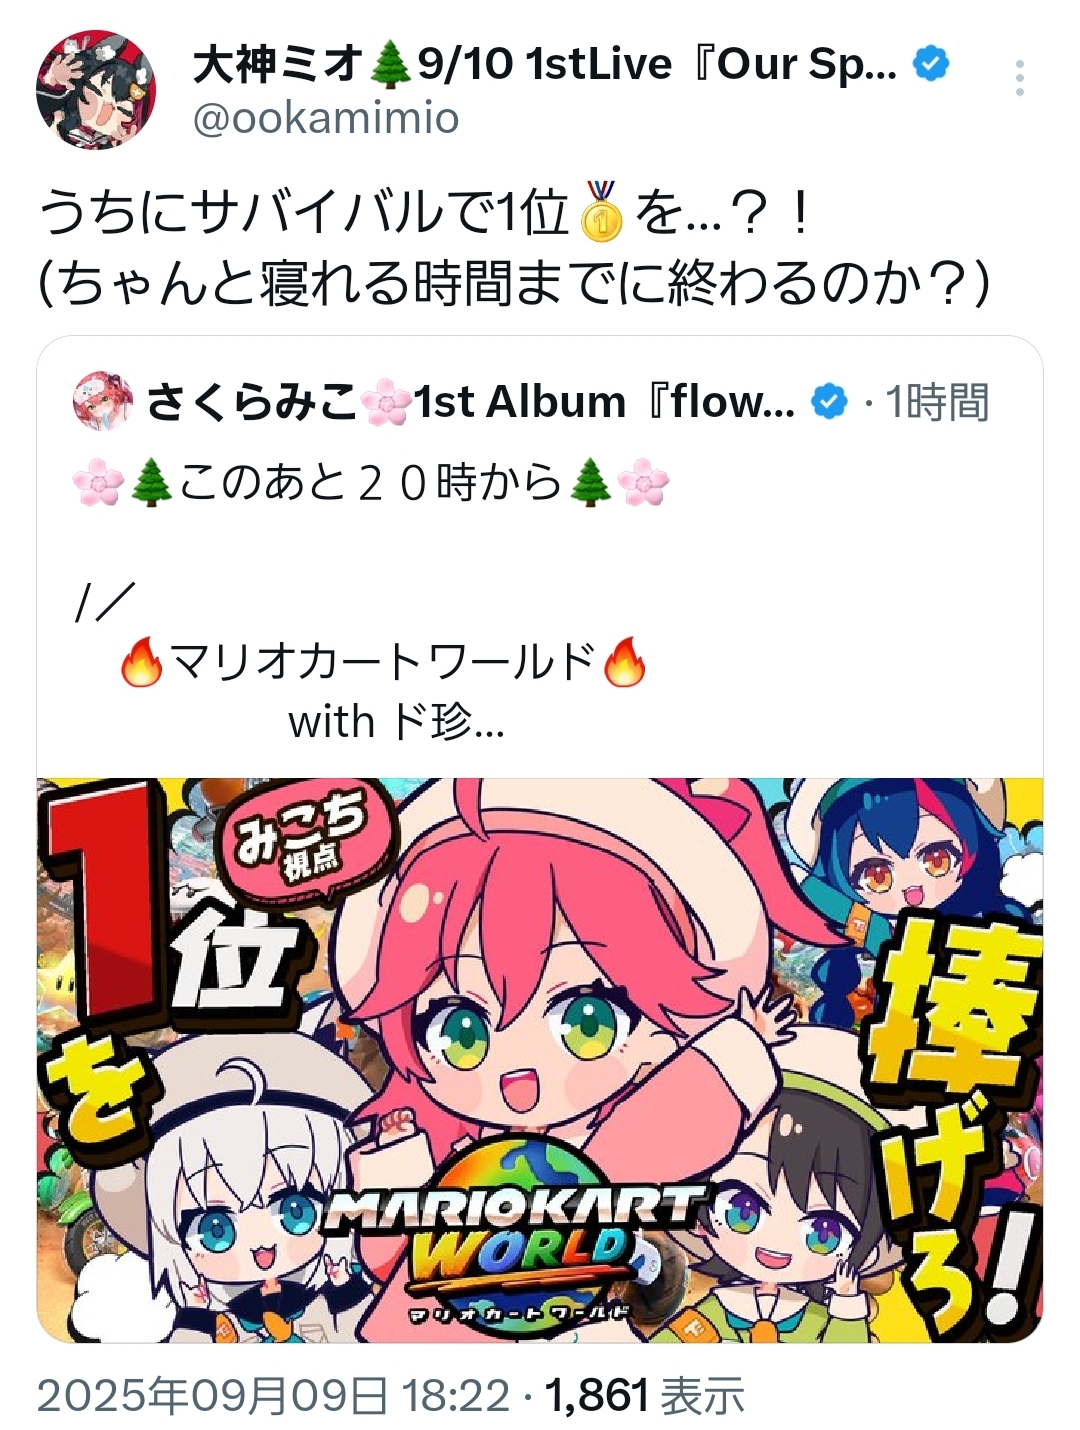Open quoted tweet line このあと２０時から
The width and height of the screenshot is (1080, 1430).
point(371,484)
